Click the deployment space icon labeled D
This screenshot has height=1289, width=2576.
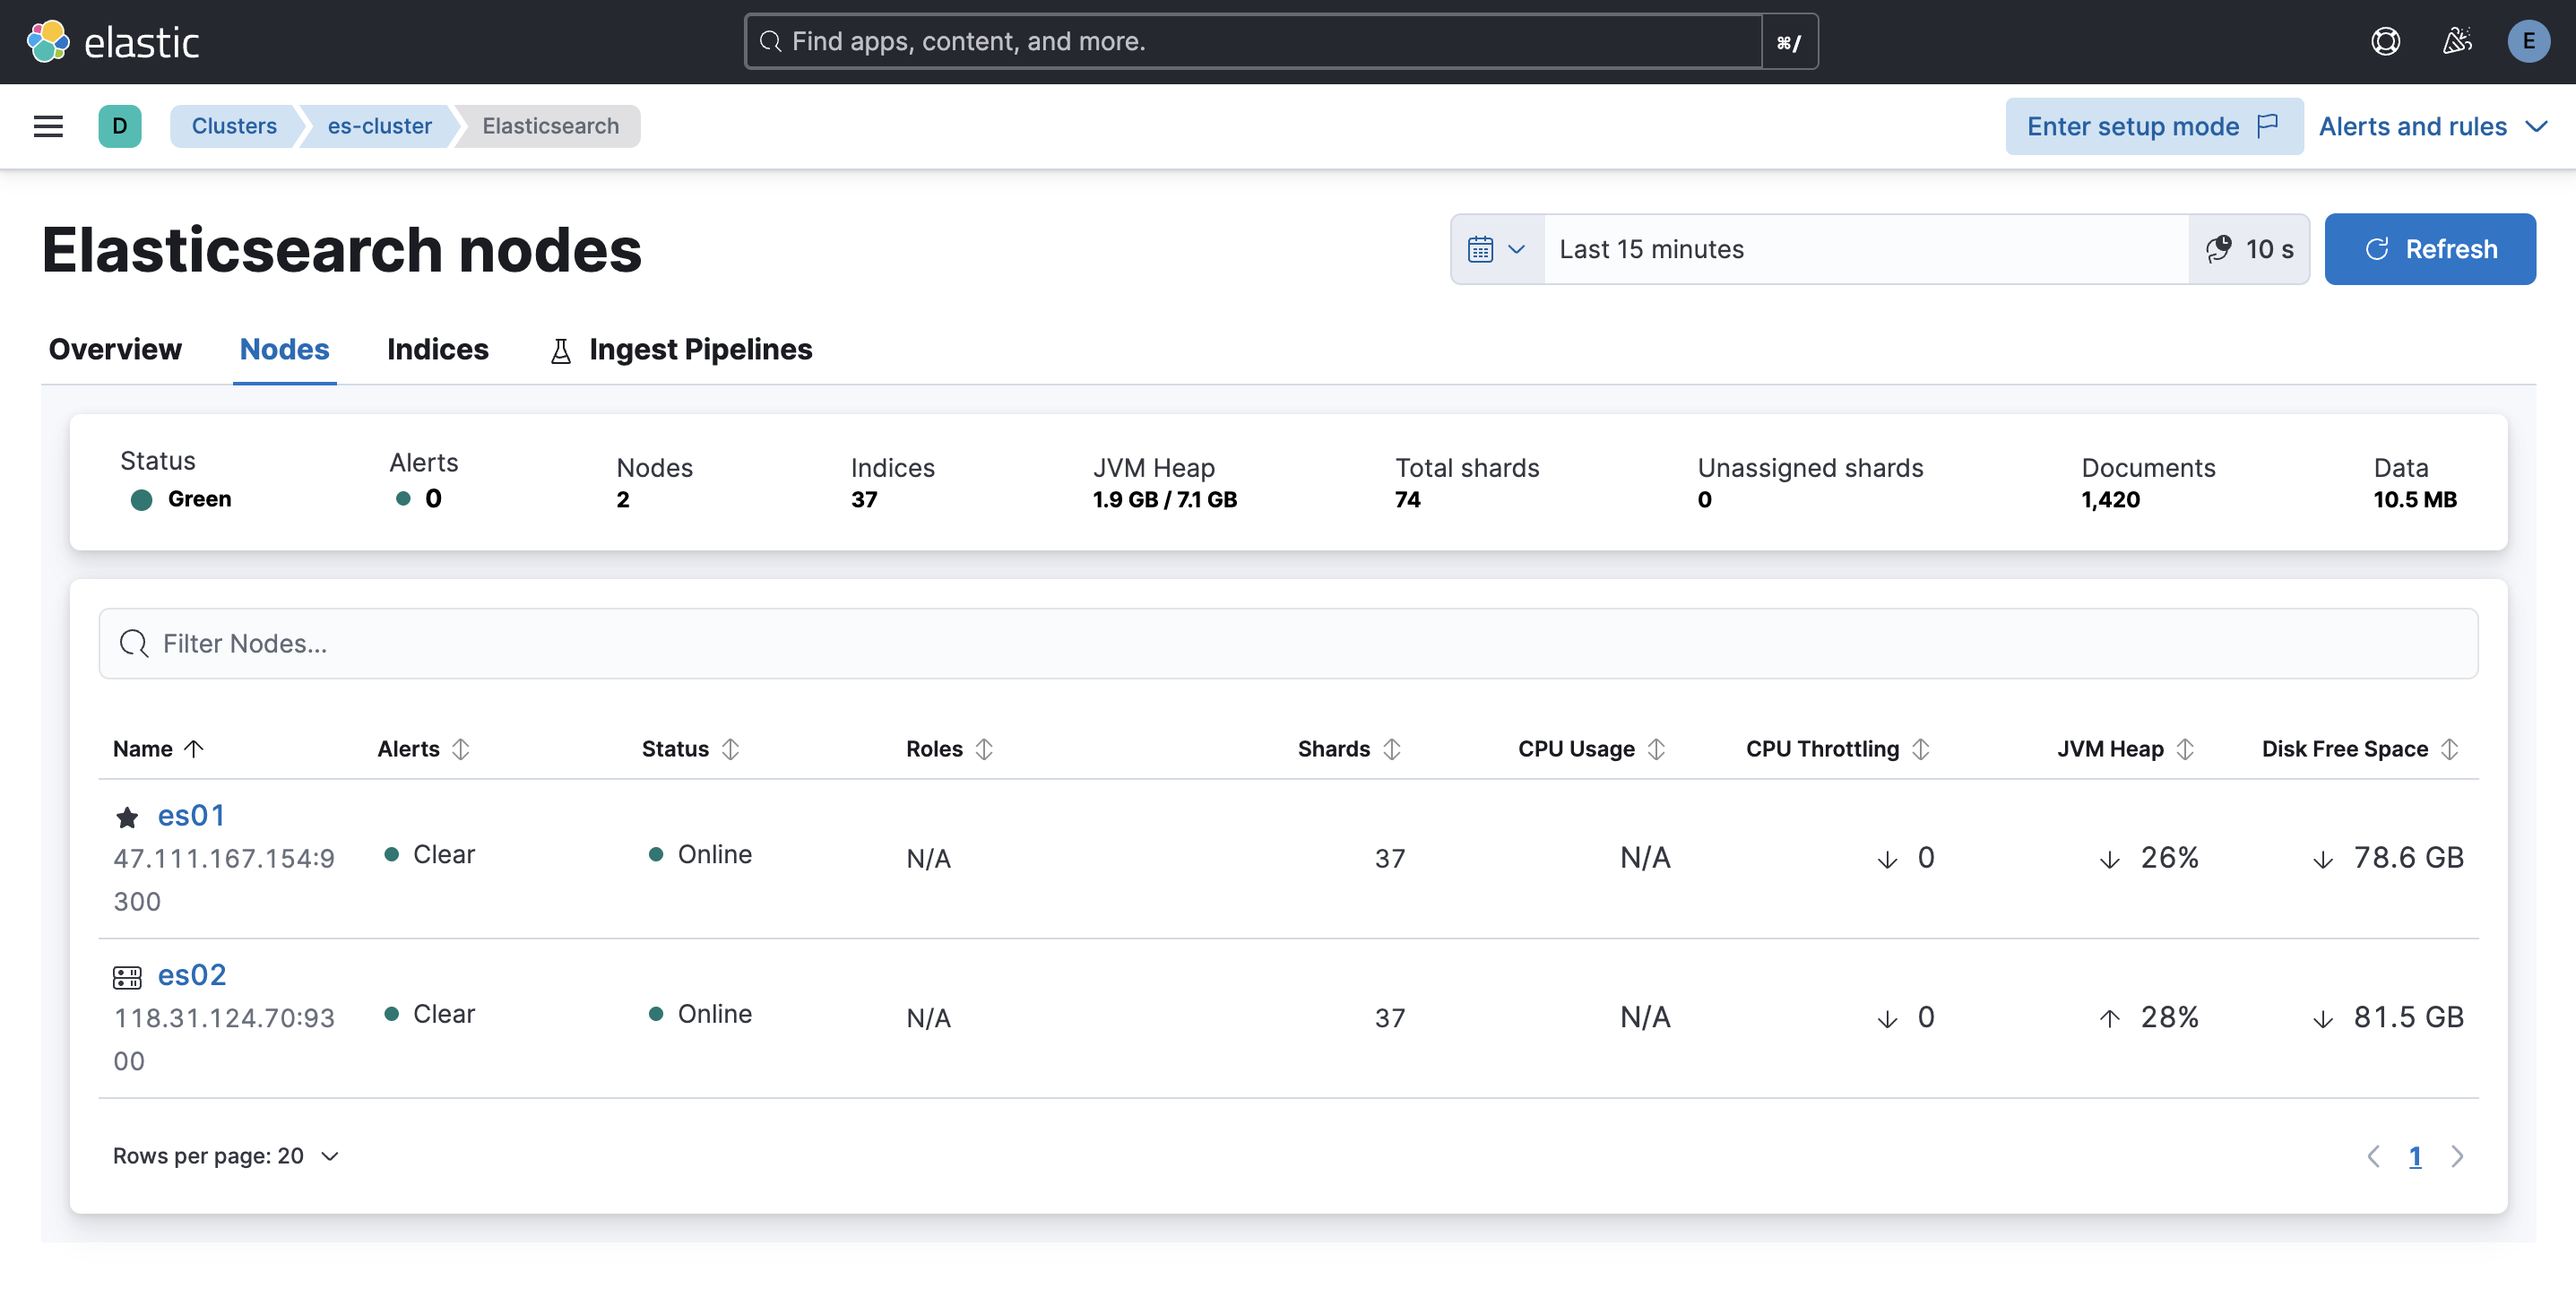pos(120,126)
